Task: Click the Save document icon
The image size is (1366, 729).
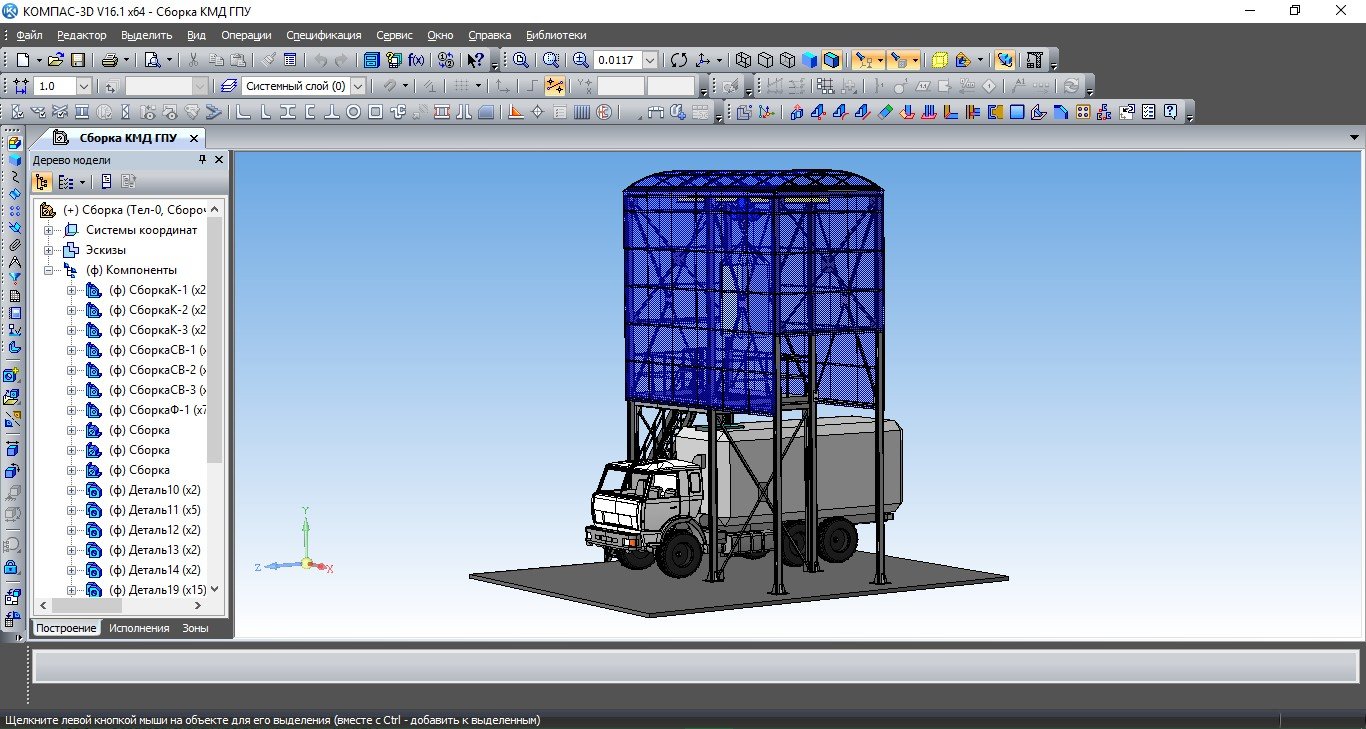Action: click(78, 60)
